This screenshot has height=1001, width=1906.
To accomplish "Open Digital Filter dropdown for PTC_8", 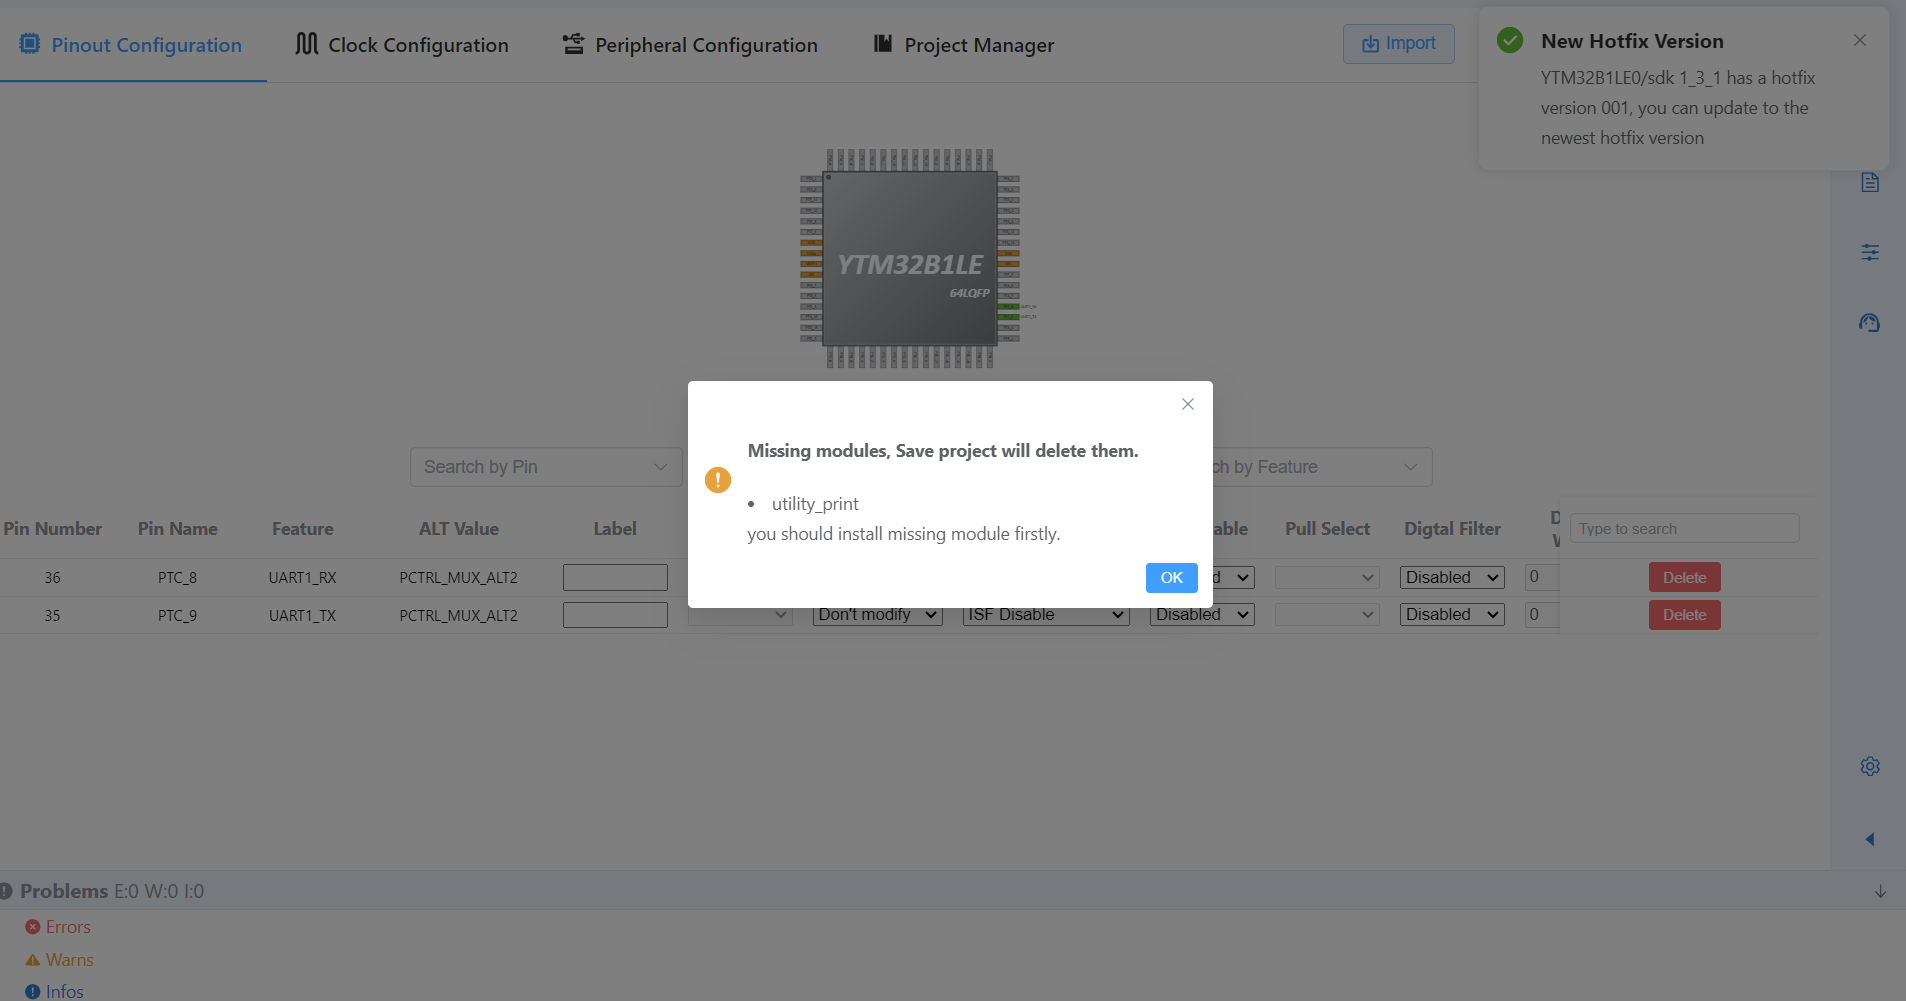I will click(x=1451, y=578).
